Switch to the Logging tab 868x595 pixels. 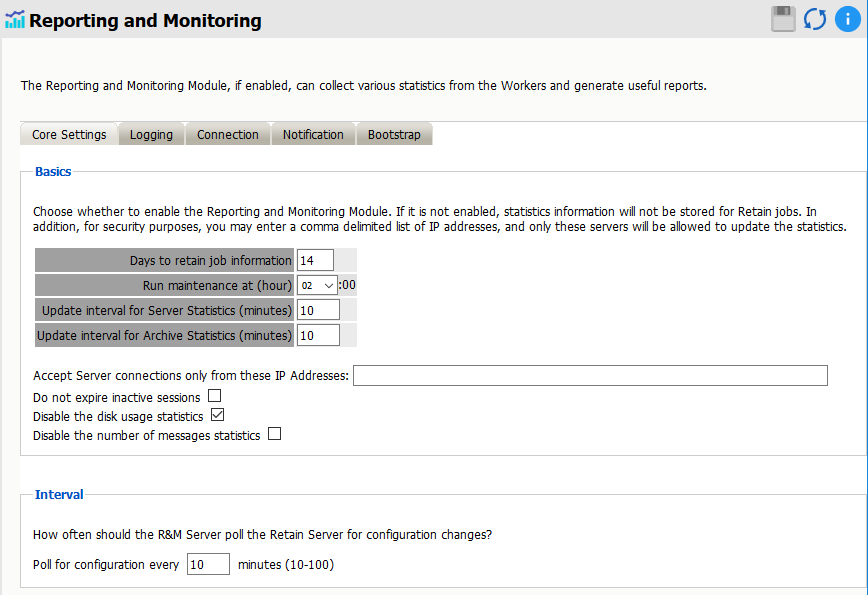(x=151, y=135)
